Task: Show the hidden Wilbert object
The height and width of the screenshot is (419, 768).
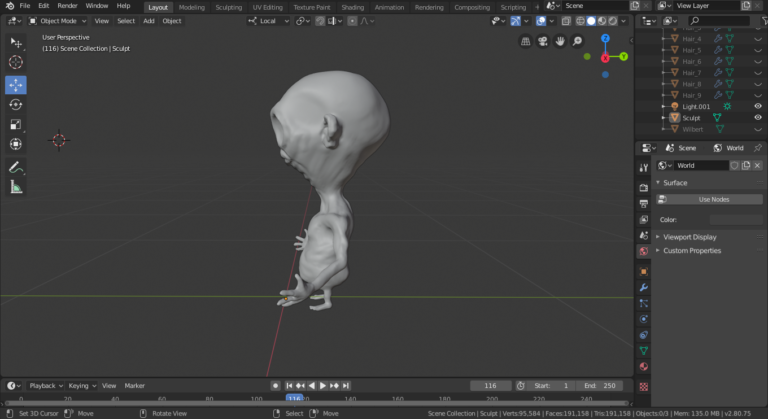Action: point(757,129)
